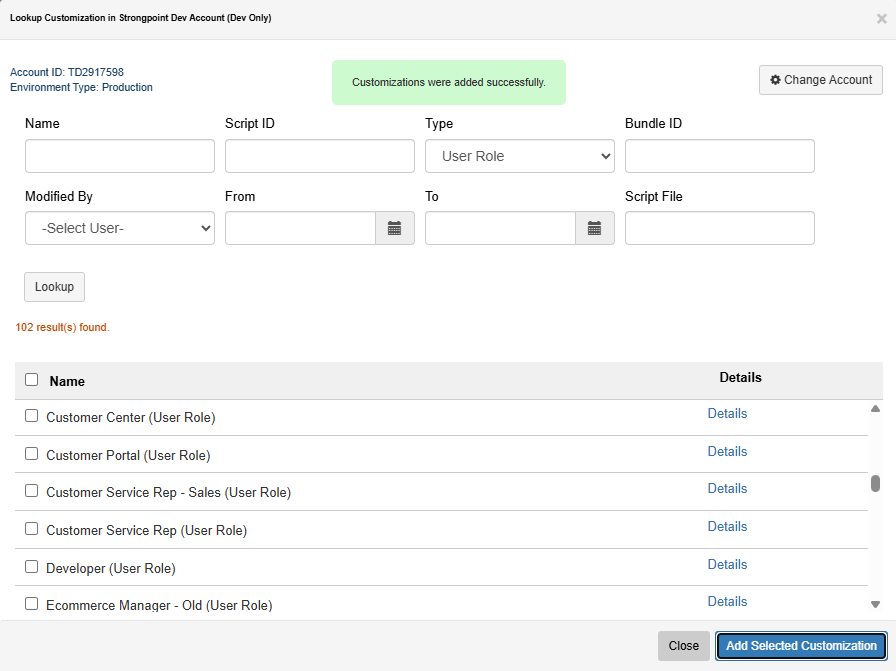The image size is (896, 671).
Task: Check the Developer (User Role) checkbox
Action: click(31, 566)
